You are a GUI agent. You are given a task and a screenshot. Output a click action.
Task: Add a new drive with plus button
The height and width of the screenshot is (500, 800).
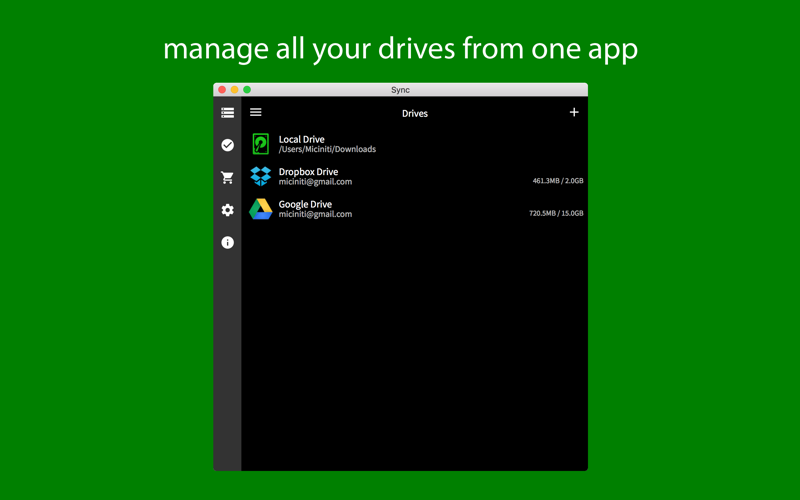coord(574,112)
